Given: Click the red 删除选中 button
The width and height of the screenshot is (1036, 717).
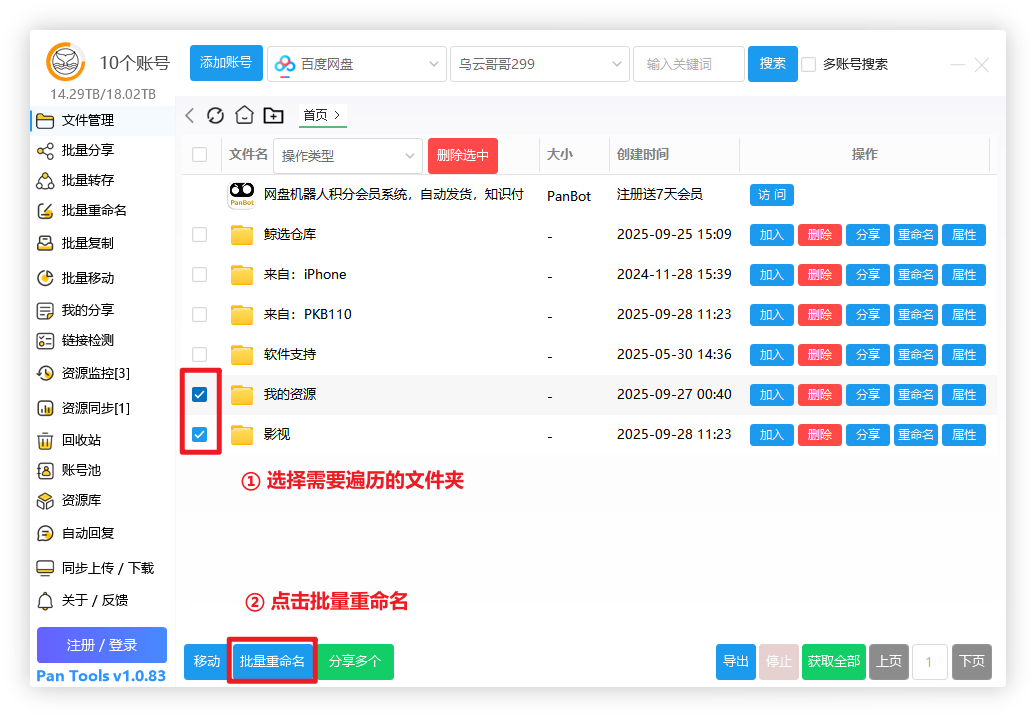Looking at the screenshot, I should tap(463, 155).
